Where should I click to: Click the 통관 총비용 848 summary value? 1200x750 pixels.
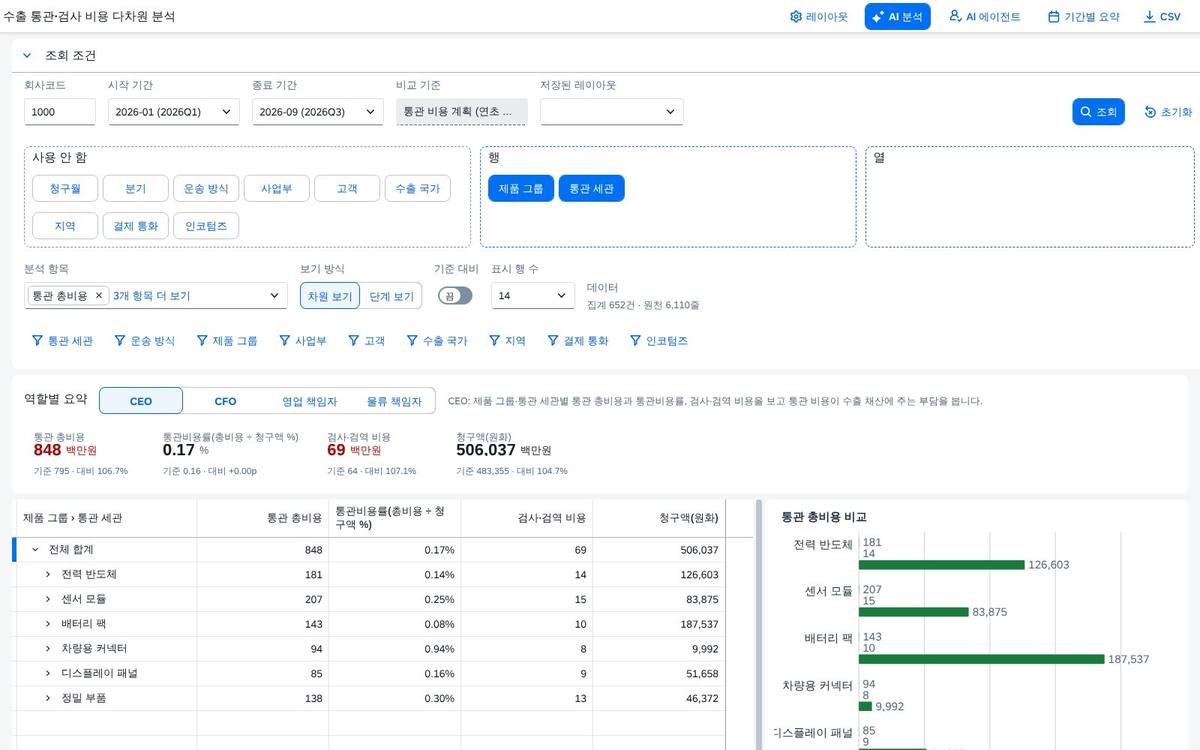[48, 449]
